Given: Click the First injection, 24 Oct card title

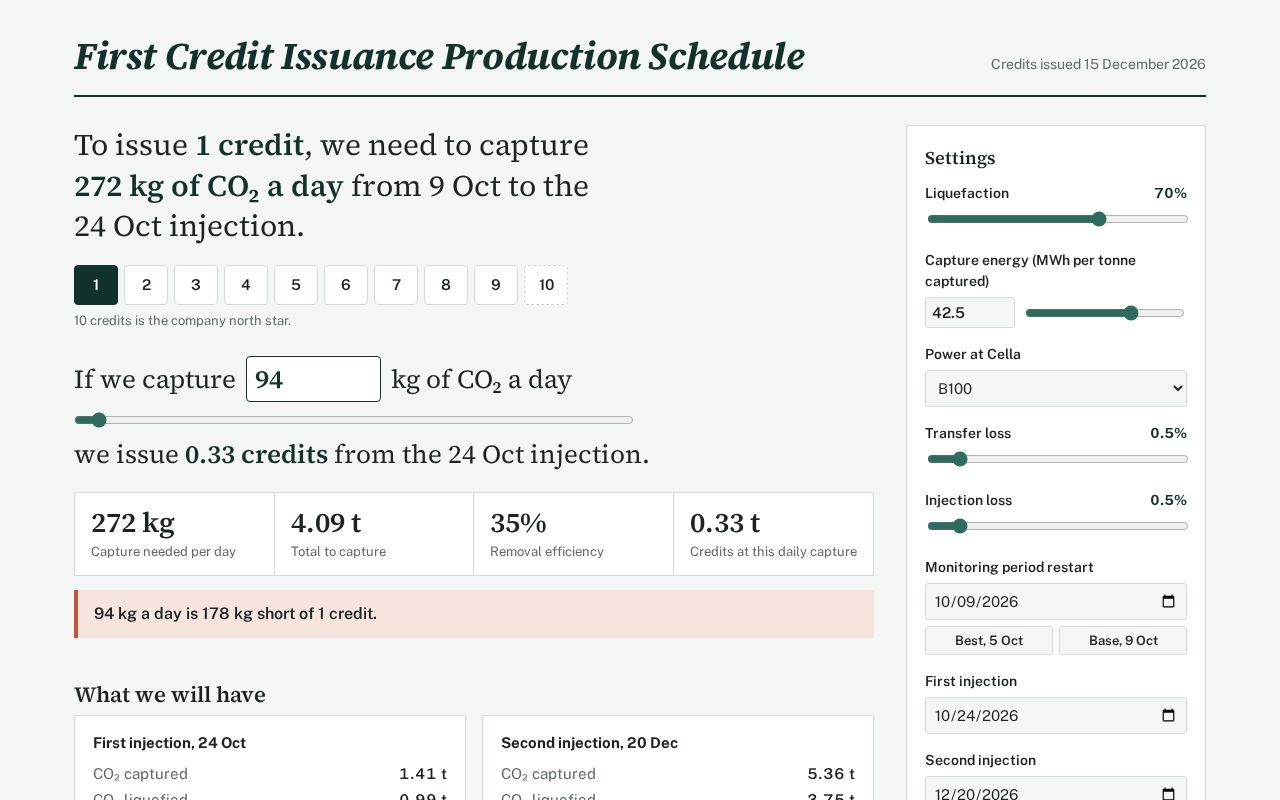Looking at the screenshot, I should [x=169, y=743].
